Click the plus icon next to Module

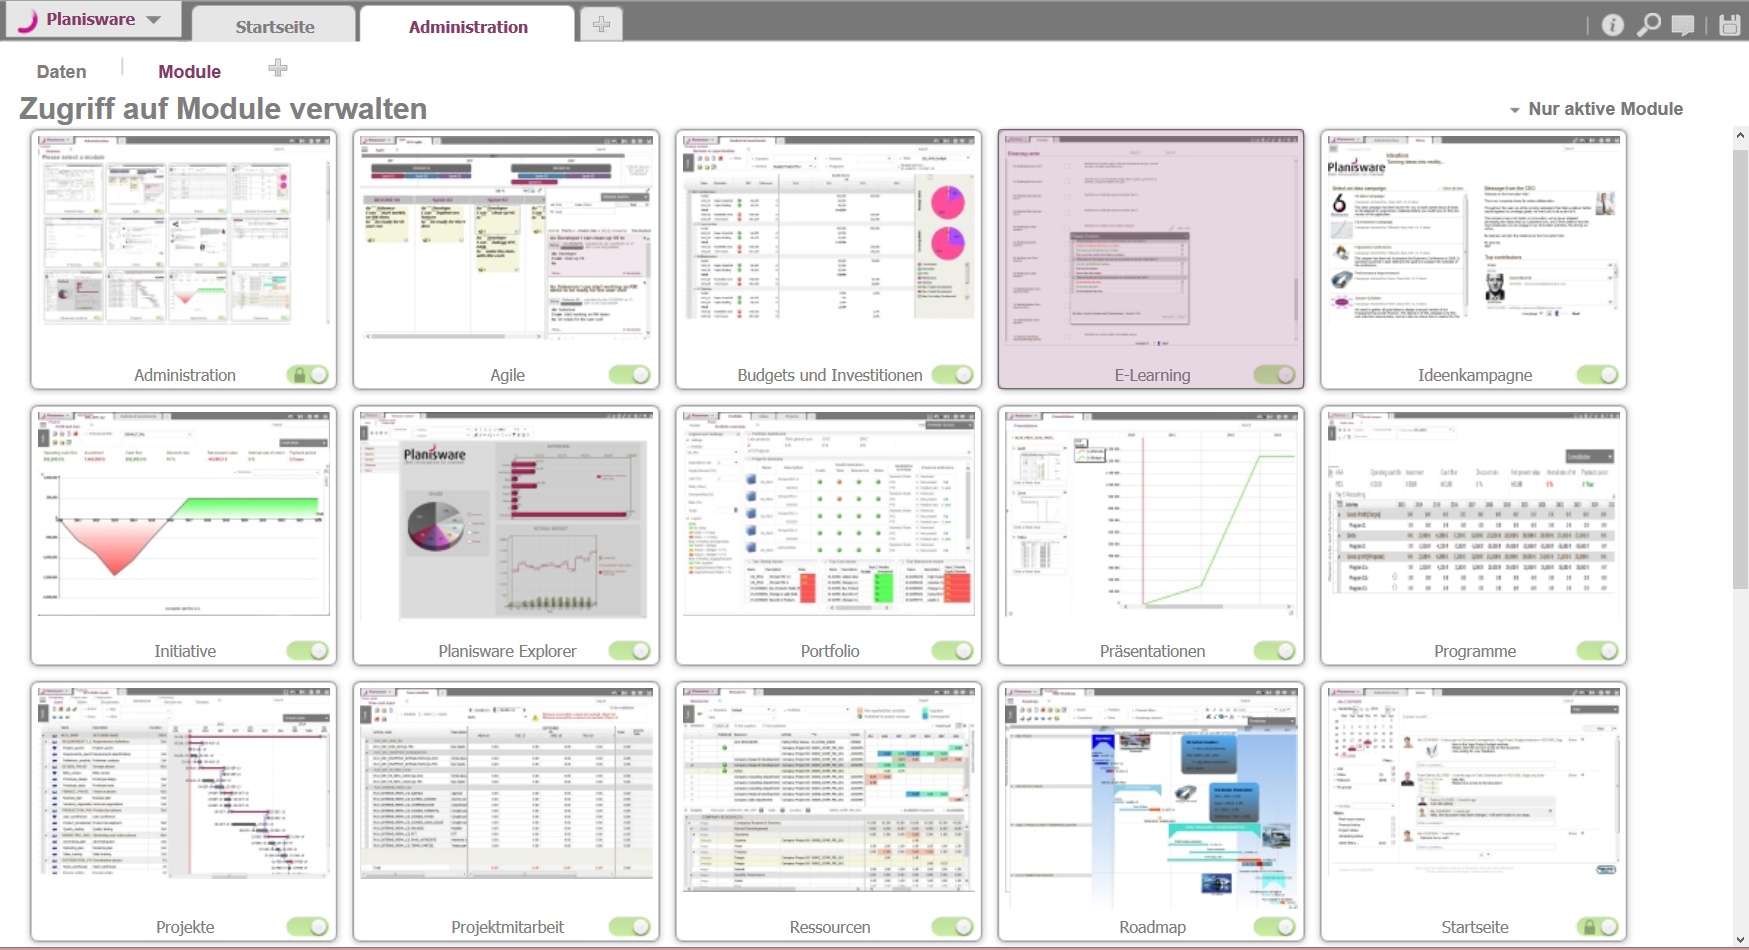pyautogui.click(x=277, y=68)
